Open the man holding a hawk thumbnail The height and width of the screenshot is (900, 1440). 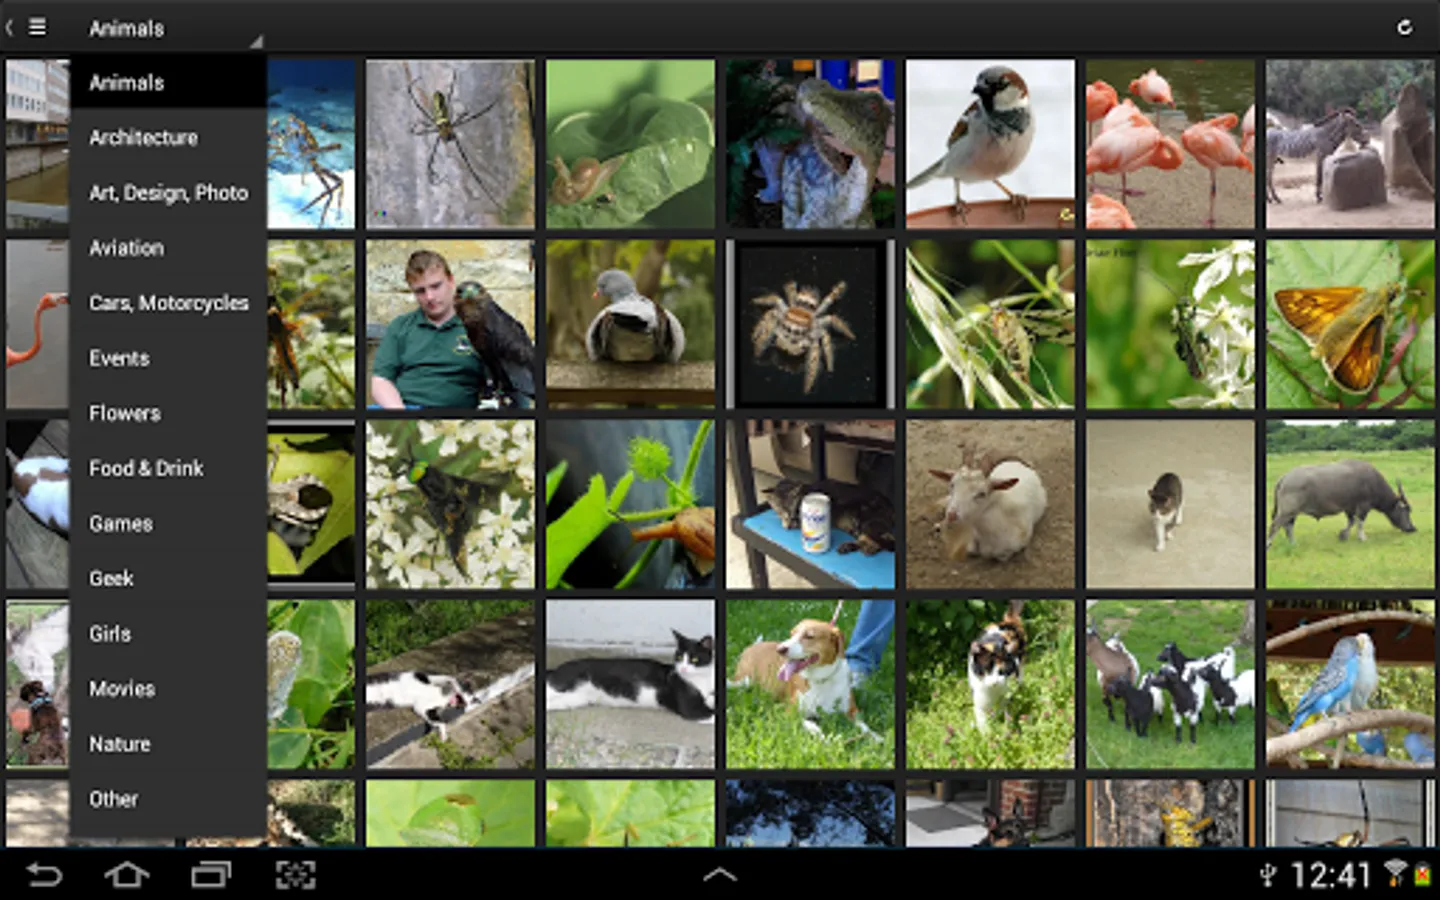(450, 324)
